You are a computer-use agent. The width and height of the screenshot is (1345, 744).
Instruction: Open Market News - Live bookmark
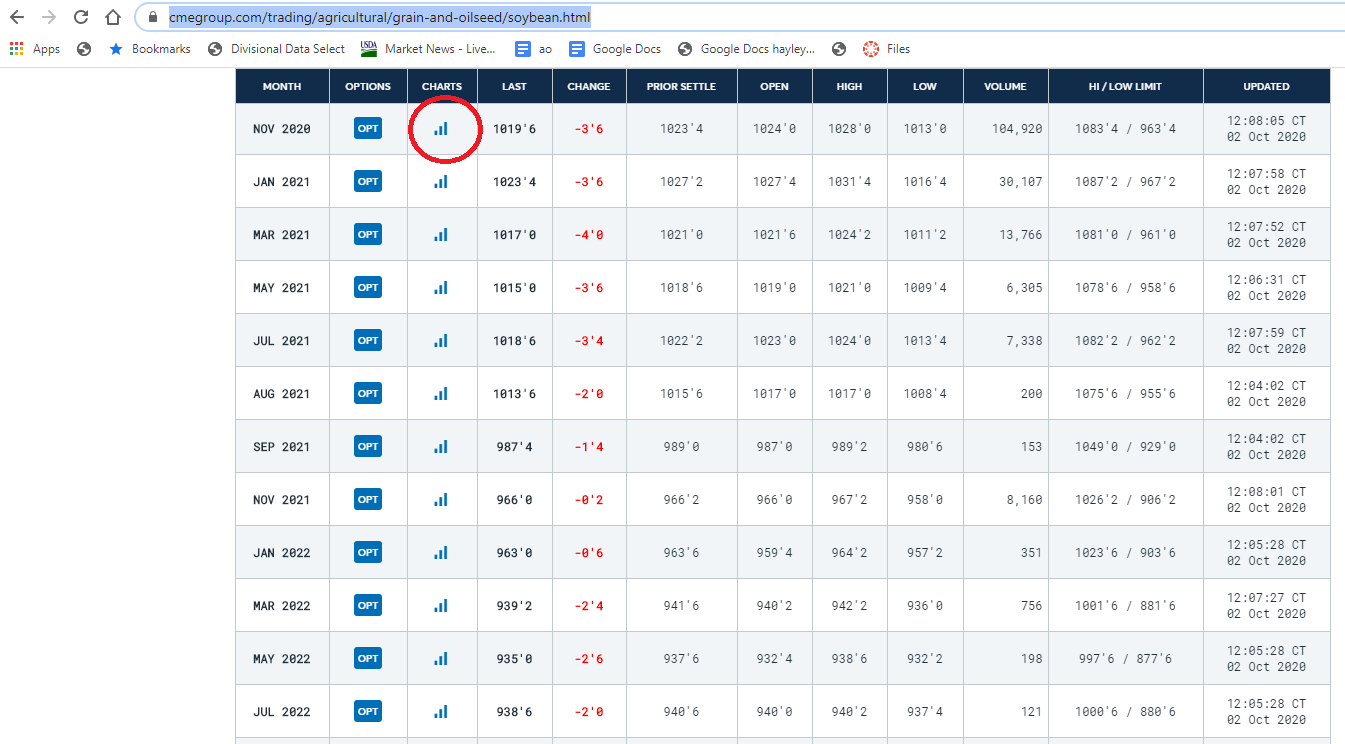click(429, 49)
